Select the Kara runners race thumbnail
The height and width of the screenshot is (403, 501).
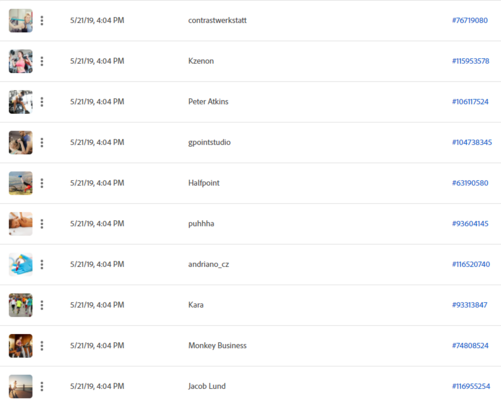(21, 305)
